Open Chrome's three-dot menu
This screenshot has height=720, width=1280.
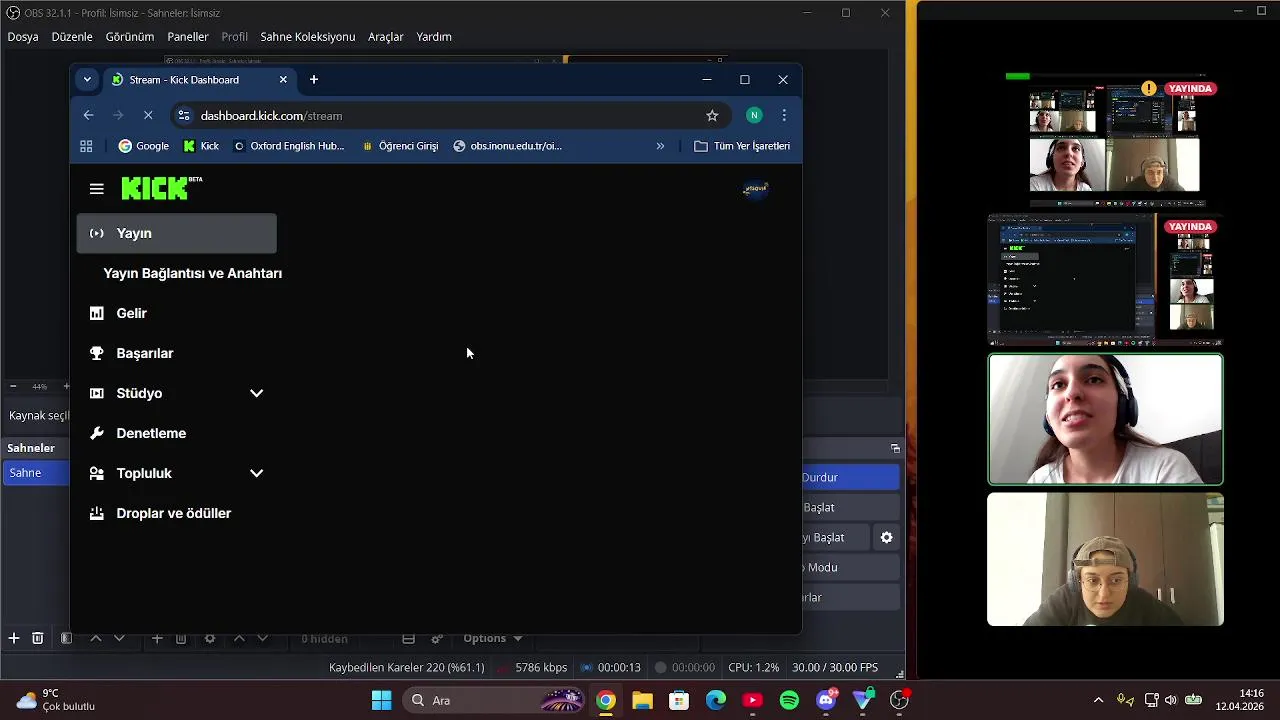coord(784,115)
